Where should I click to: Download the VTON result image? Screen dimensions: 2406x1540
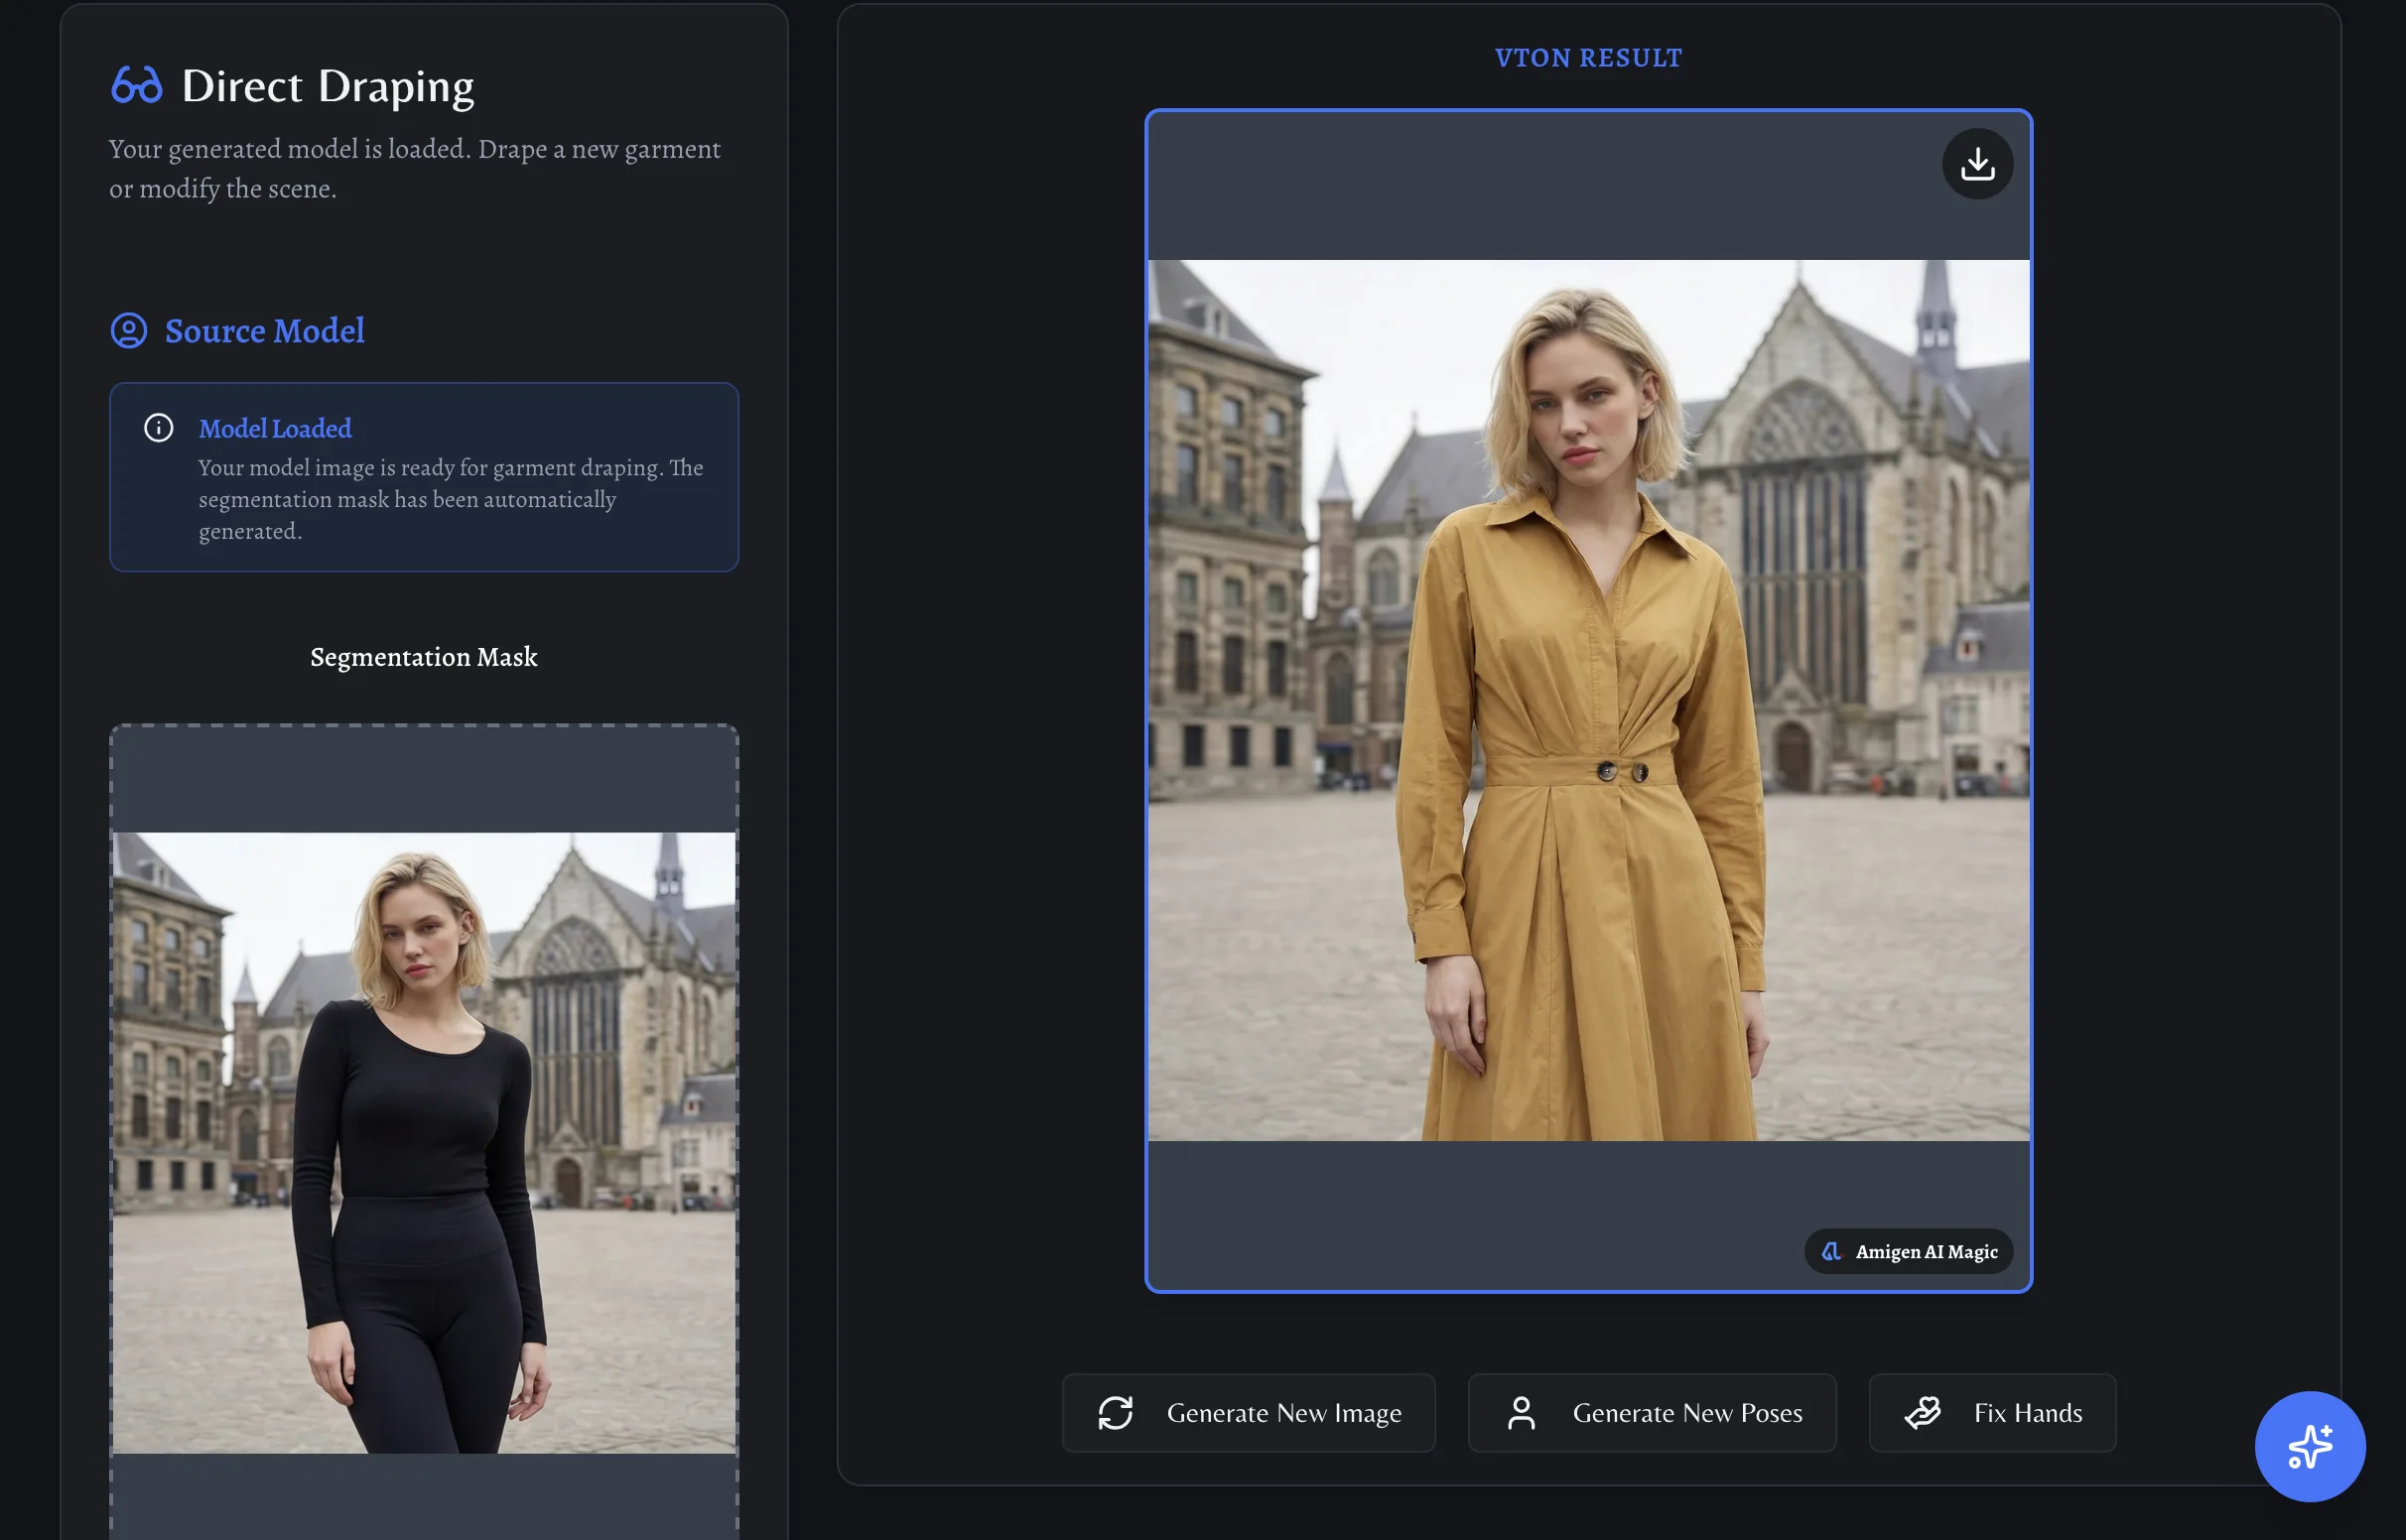[x=1977, y=164]
